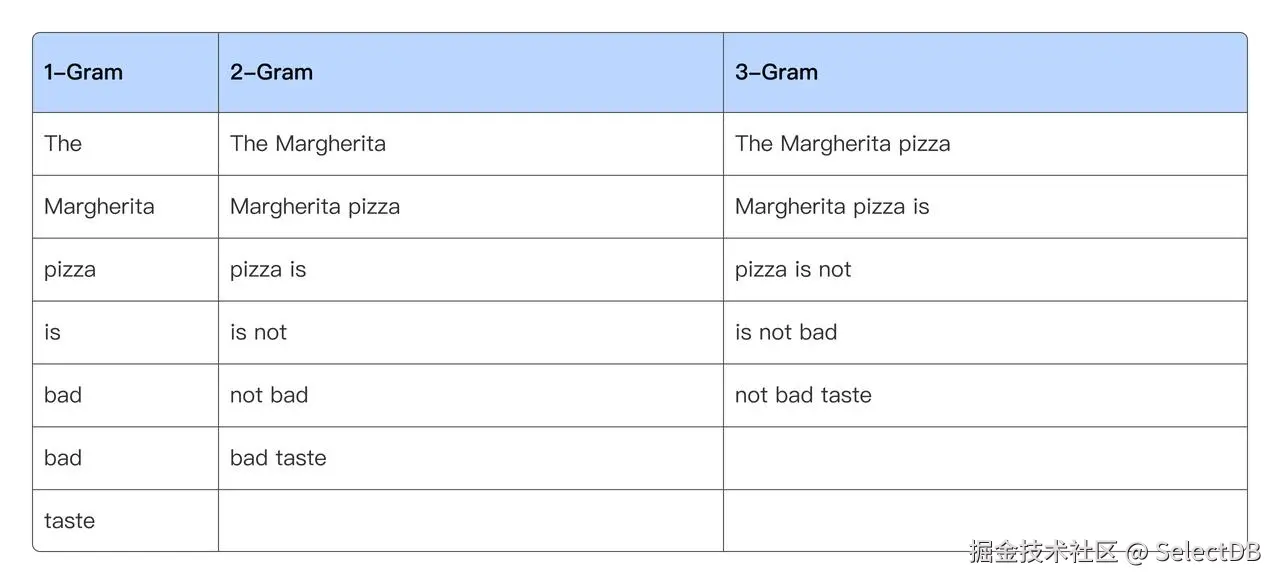Screen dimensions: 1280x584
Task: Click the SelectDB watermark text
Action: [x=1208, y=552]
